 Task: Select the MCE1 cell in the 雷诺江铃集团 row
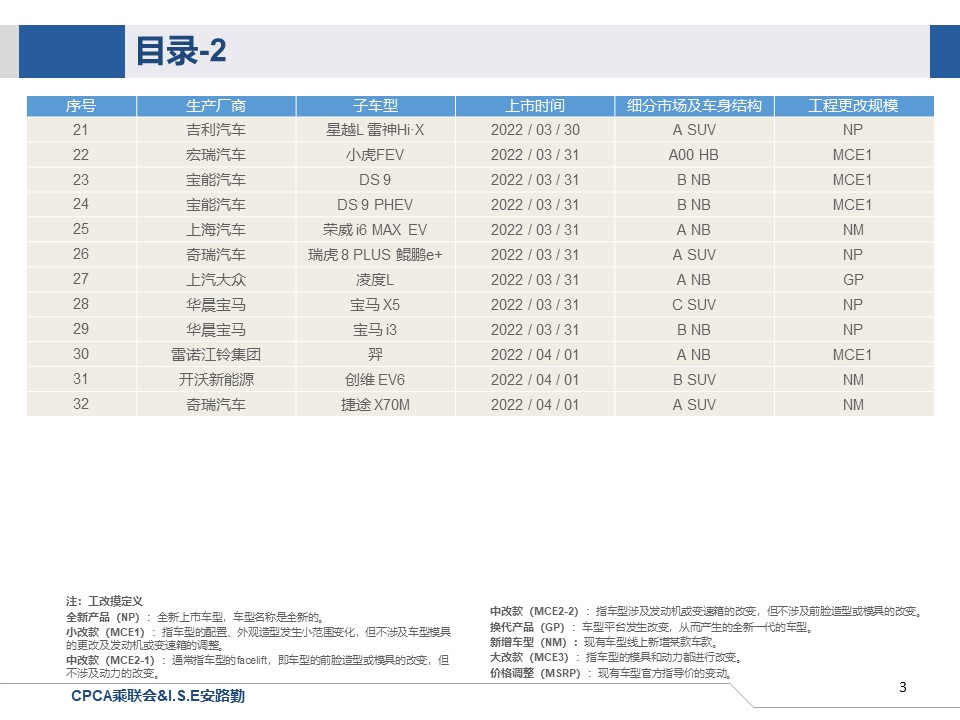[854, 354]
